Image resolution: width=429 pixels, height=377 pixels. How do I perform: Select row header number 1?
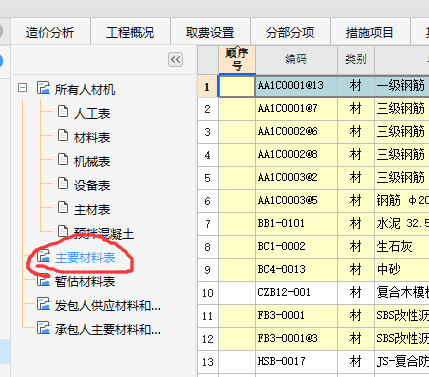click(208, 86)
